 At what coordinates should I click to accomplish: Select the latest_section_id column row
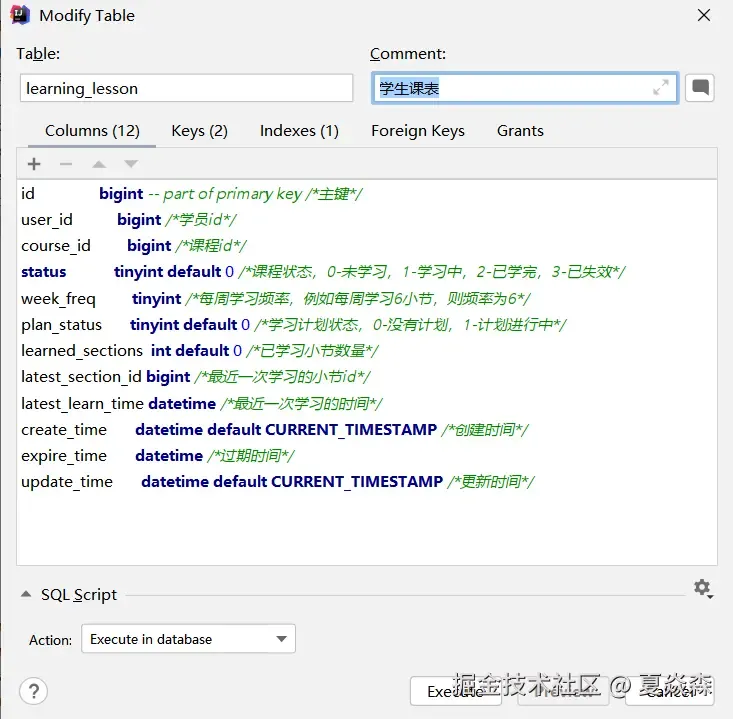(x=366, y=377)
